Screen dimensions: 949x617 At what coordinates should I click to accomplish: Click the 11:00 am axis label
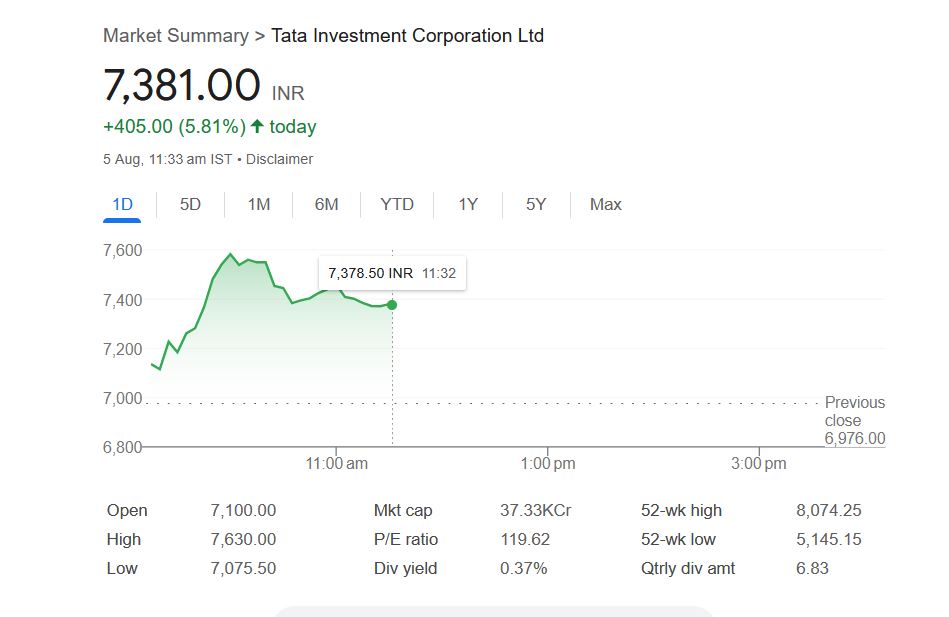tap(335, 463)
